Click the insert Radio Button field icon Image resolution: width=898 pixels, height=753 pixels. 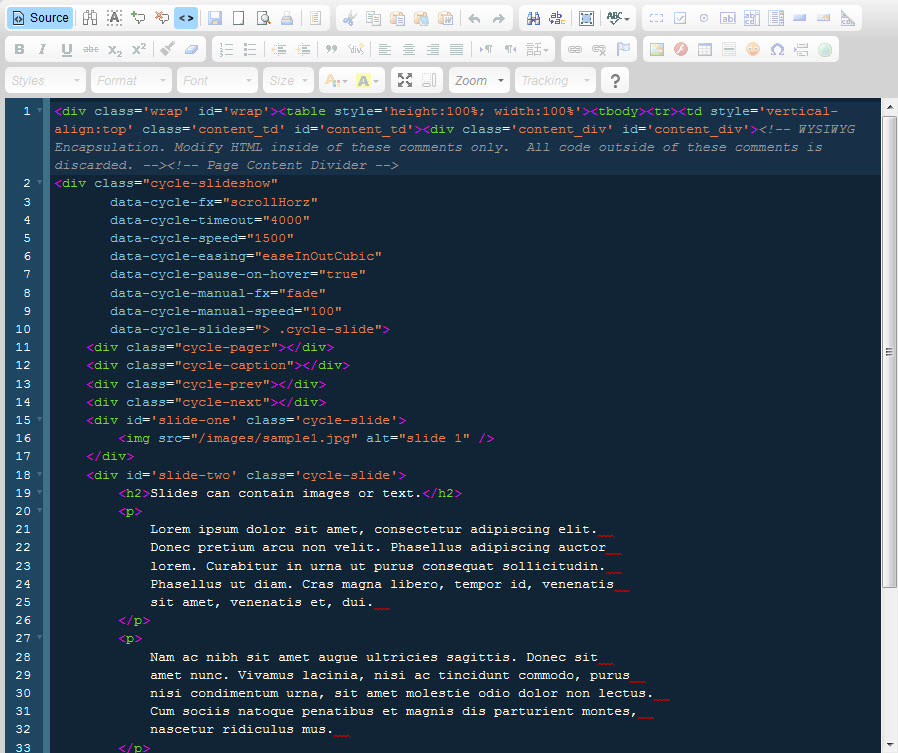[704, 18]
